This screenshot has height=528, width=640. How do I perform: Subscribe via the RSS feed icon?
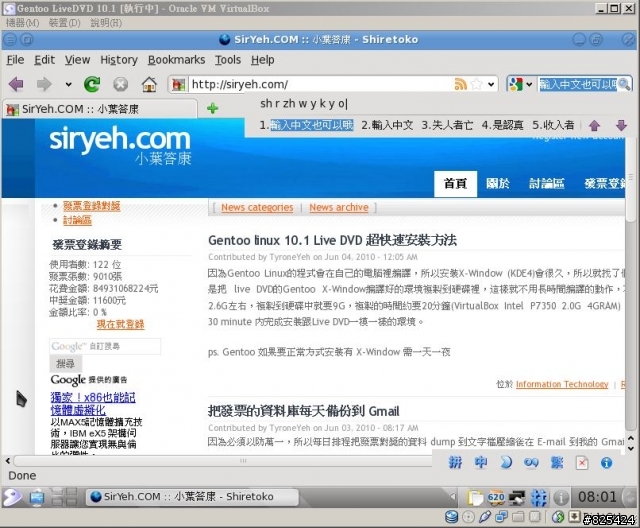[460, 84]
